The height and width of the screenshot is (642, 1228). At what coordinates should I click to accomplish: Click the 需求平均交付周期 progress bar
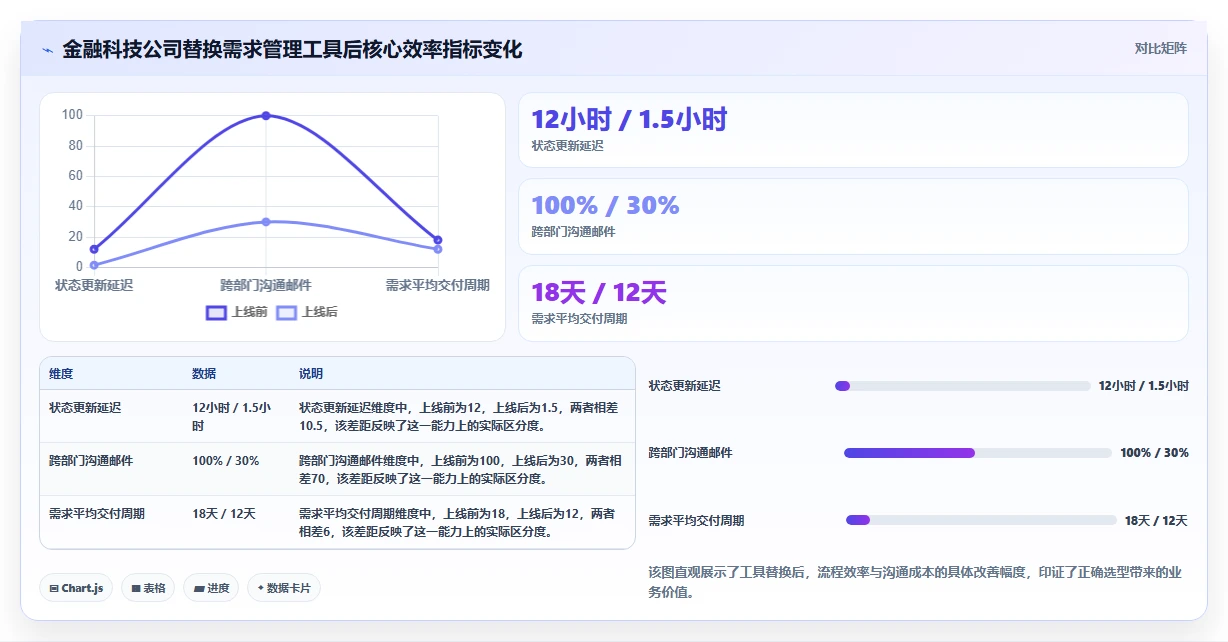click(x=981, y=520)
